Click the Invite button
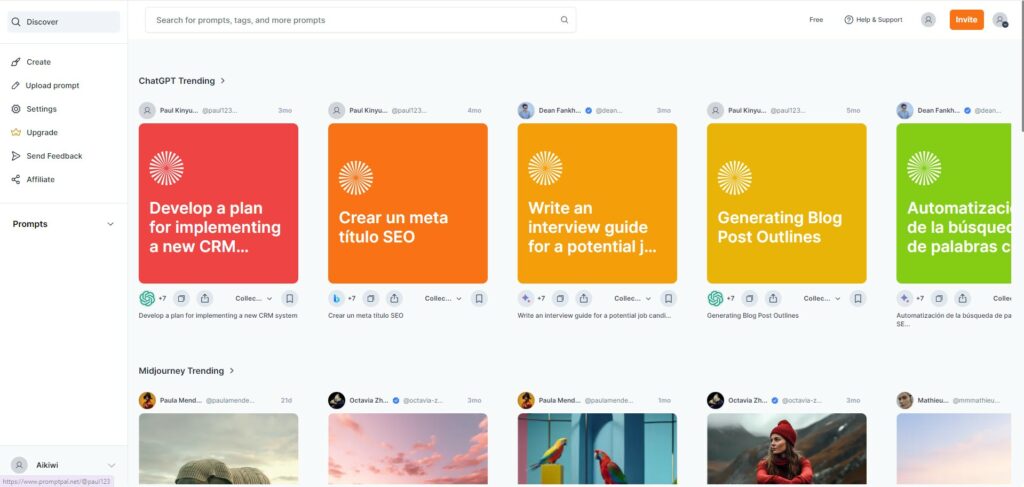 click(966, 20)
